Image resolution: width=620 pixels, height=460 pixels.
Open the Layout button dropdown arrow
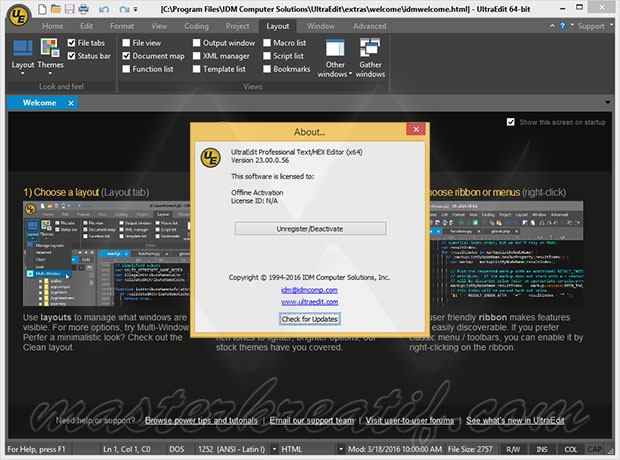click(23, 73)
